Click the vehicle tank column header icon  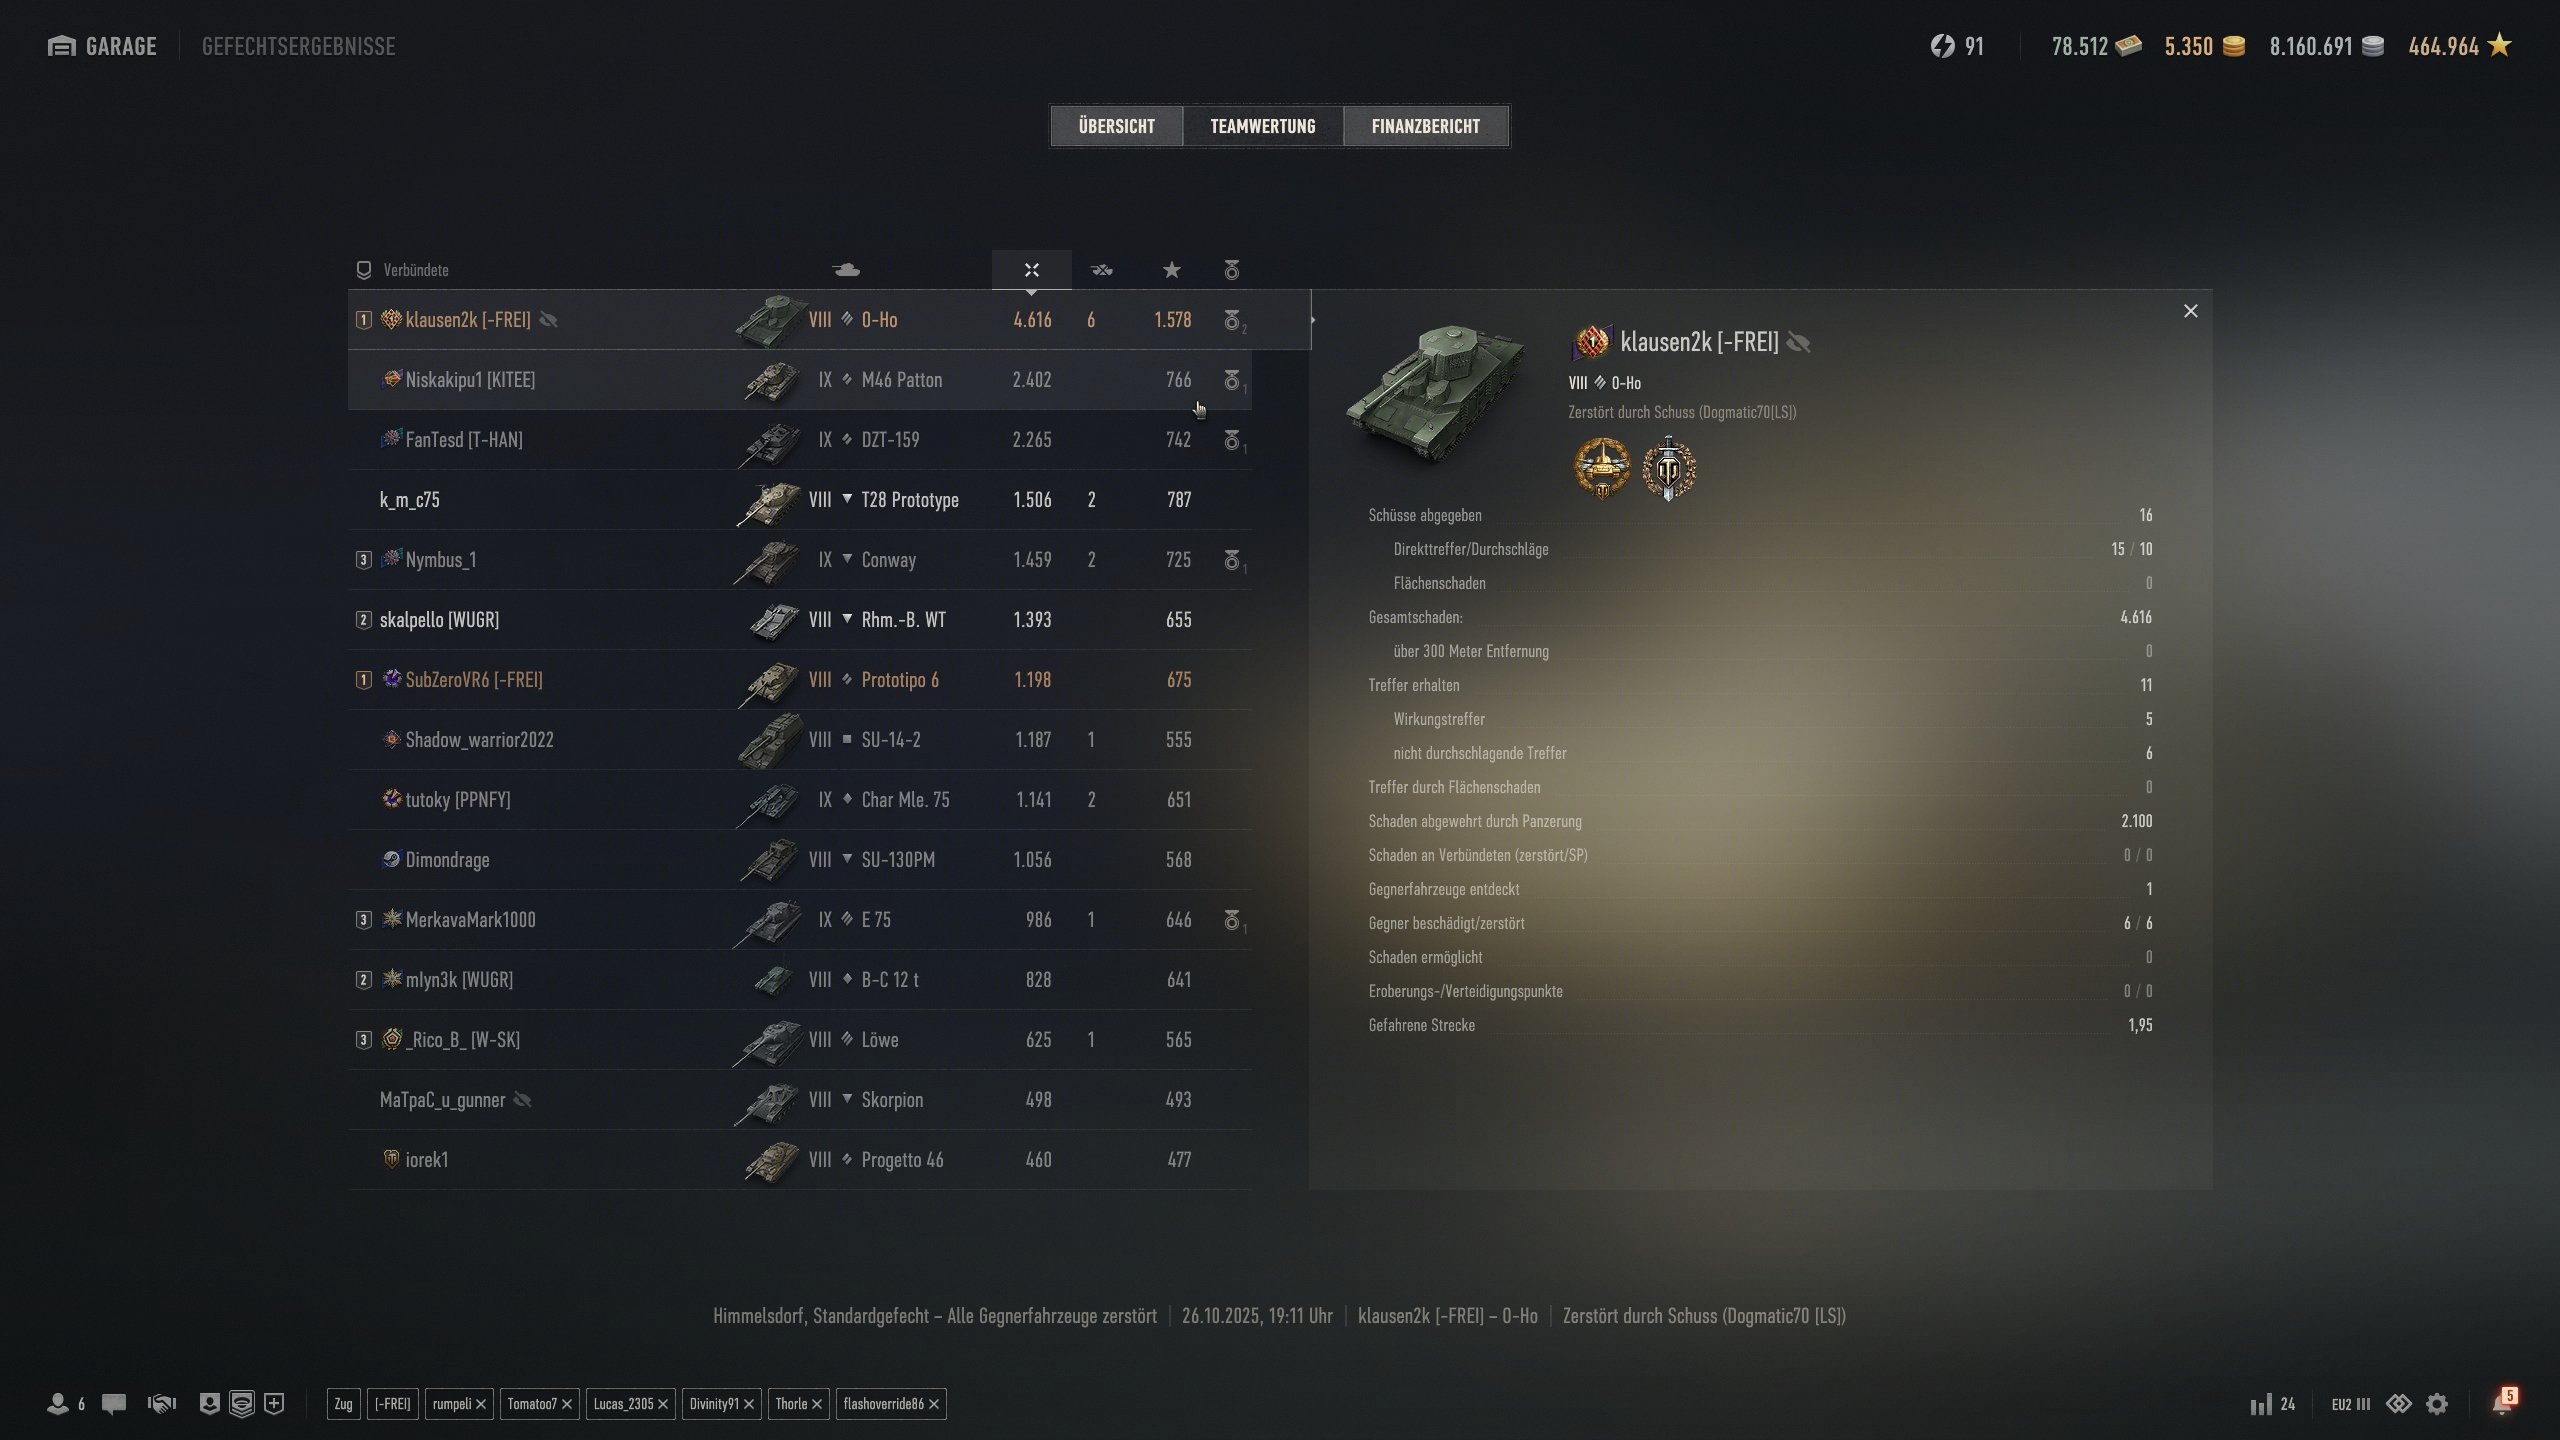pyautogui.click(x=846, y=270)
